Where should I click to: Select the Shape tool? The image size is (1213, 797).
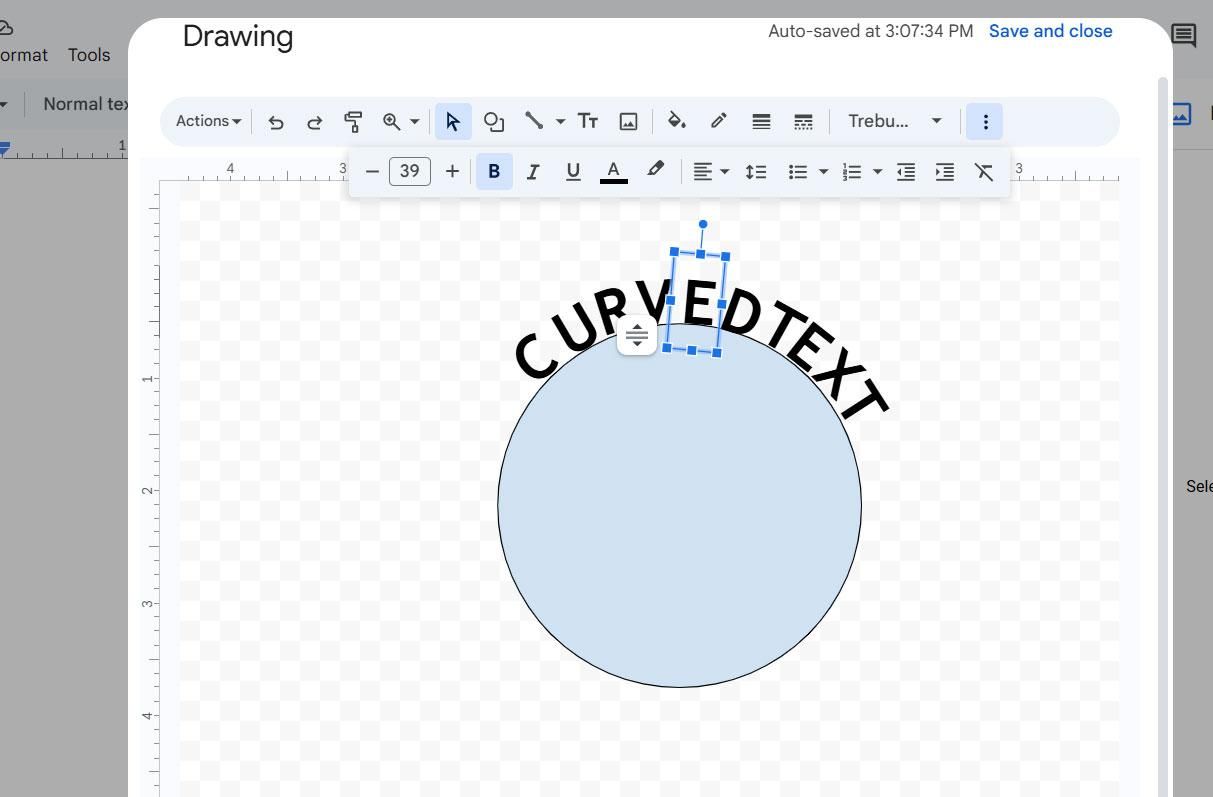click(494, 121)
